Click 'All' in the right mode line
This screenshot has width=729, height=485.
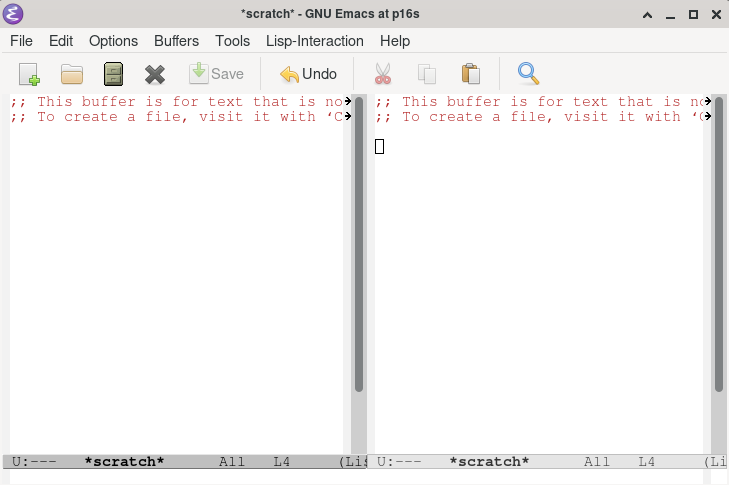[x=596, y=462]
